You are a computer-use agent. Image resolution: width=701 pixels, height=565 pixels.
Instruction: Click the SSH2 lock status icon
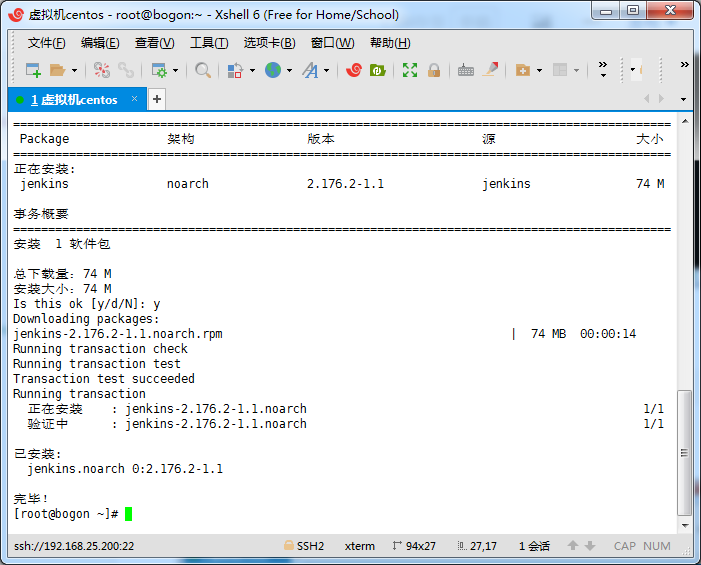[289, 545]
